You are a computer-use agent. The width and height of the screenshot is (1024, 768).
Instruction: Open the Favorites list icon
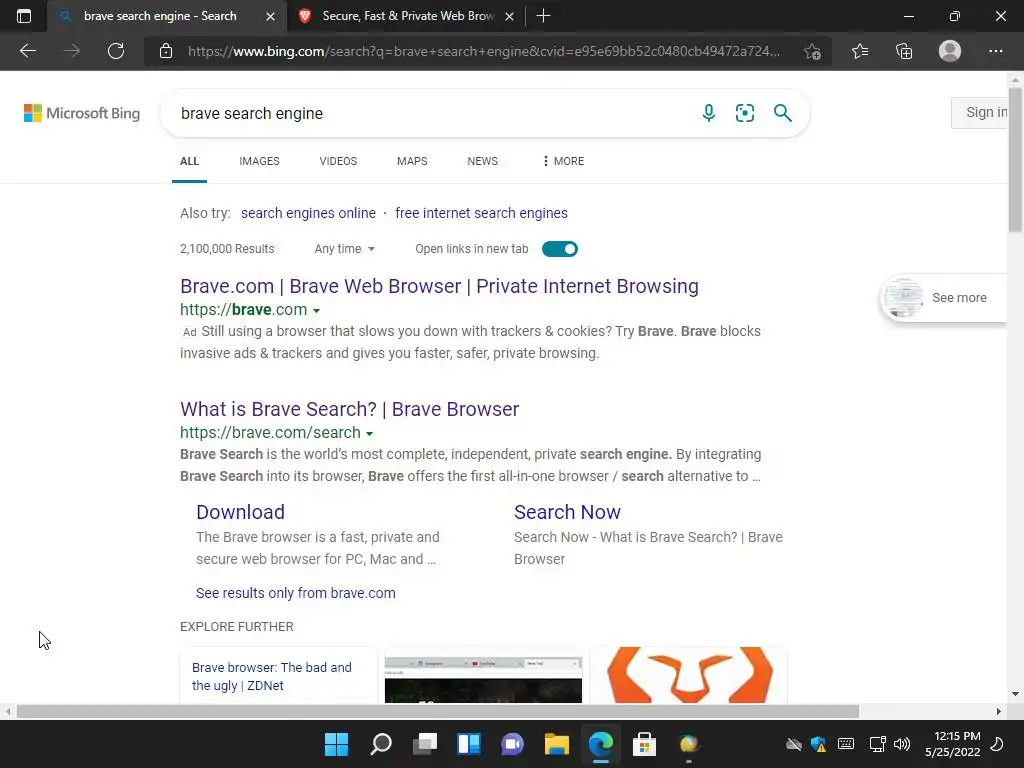click(x=860, y=51)
